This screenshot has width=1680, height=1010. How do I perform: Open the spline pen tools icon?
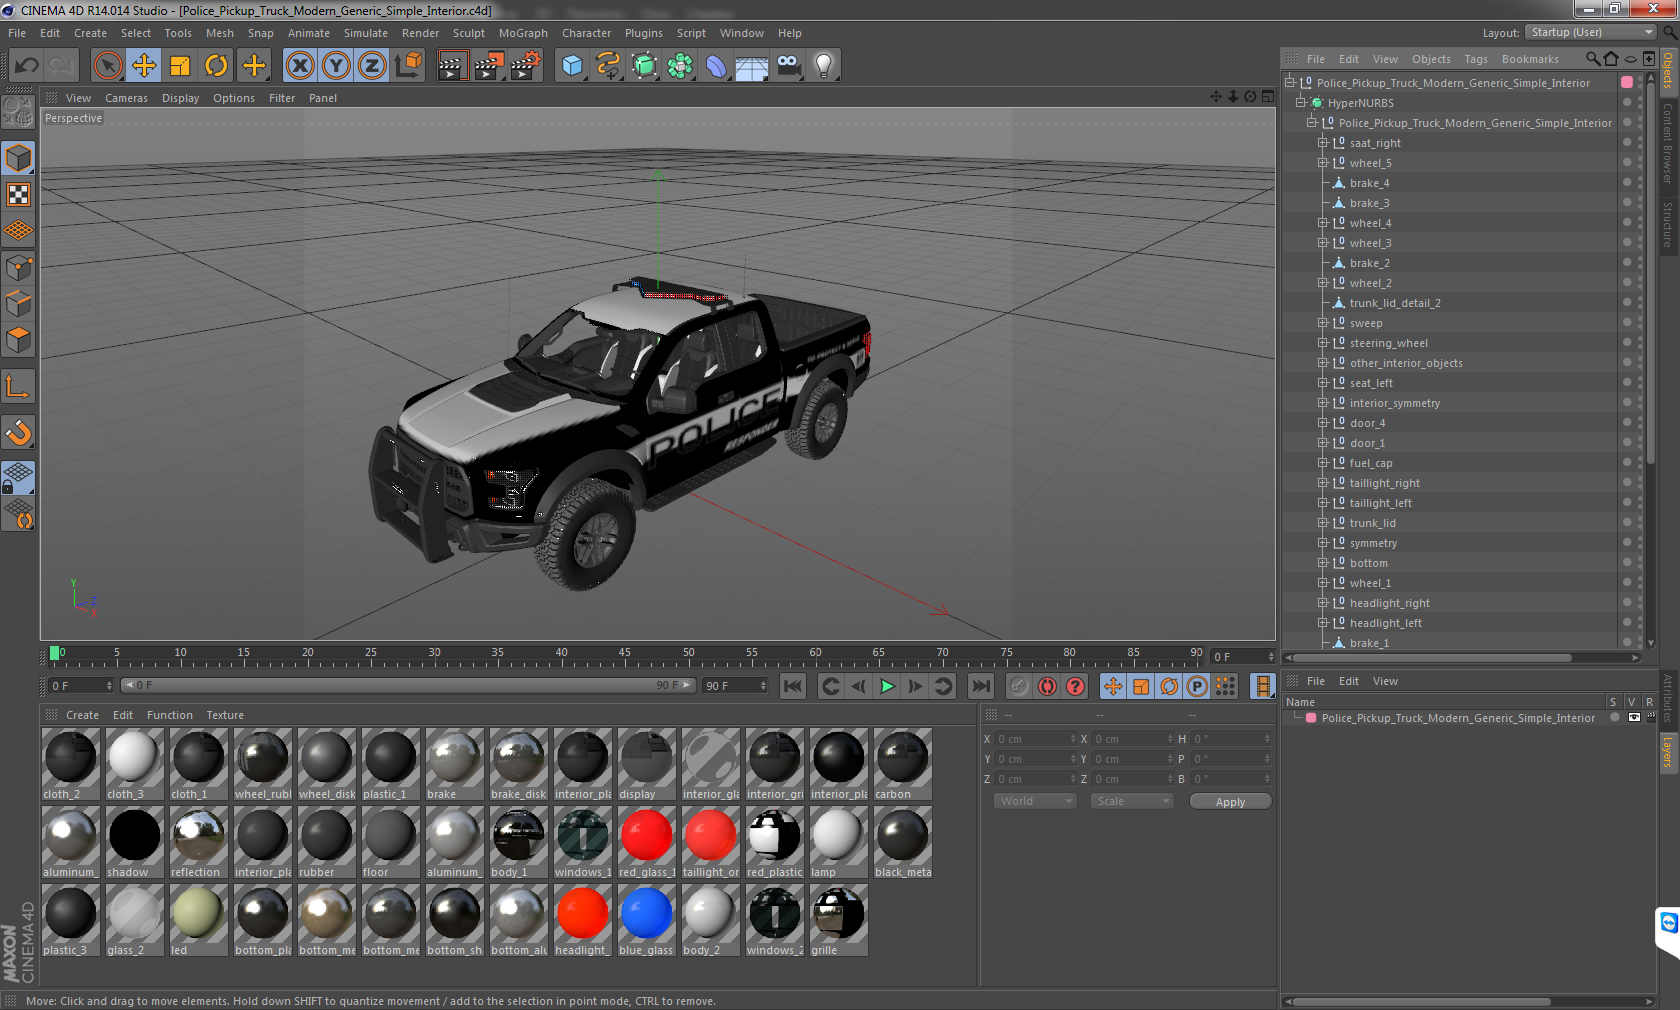(608, 66)
